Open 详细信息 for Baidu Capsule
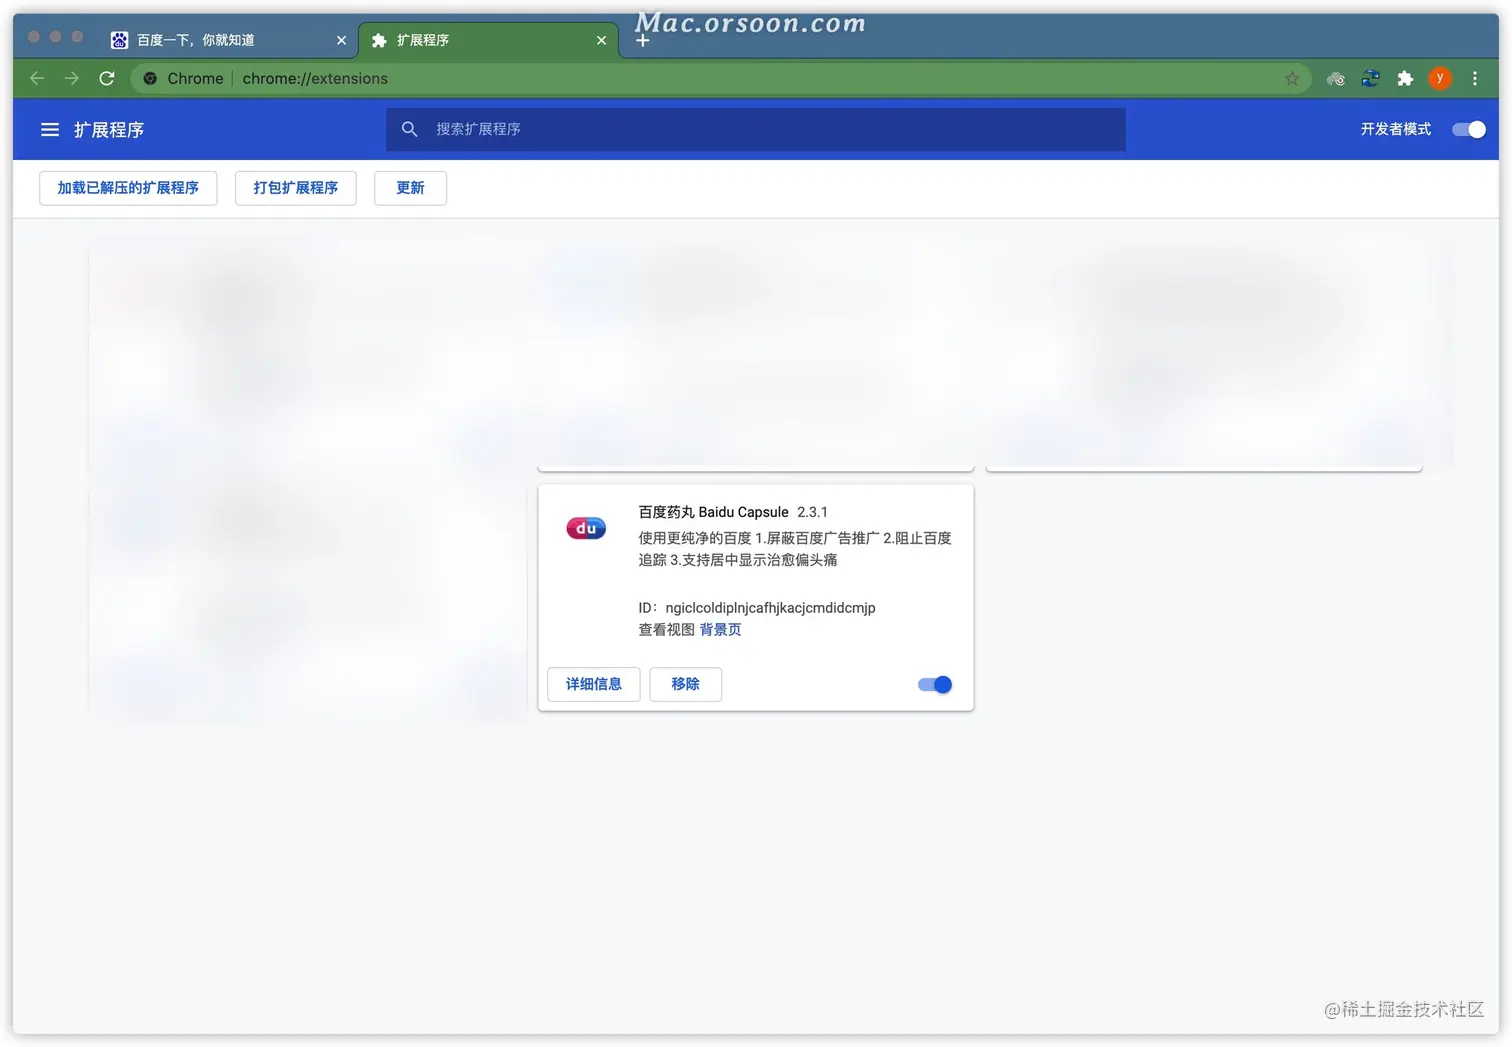This screenshot has height=1047, width=1512. pyautogui.click(x=594, y=684)
